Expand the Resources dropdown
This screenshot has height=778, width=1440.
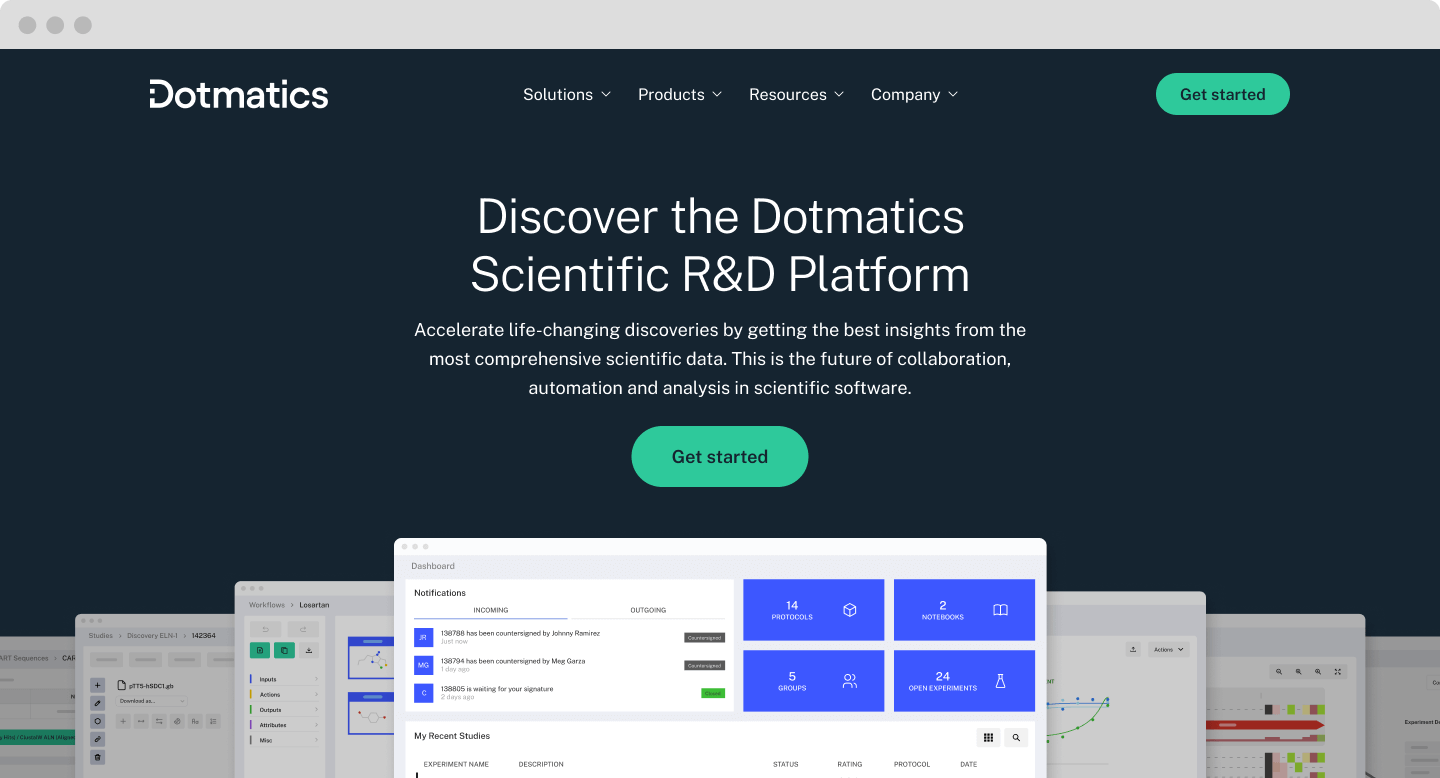797,94
